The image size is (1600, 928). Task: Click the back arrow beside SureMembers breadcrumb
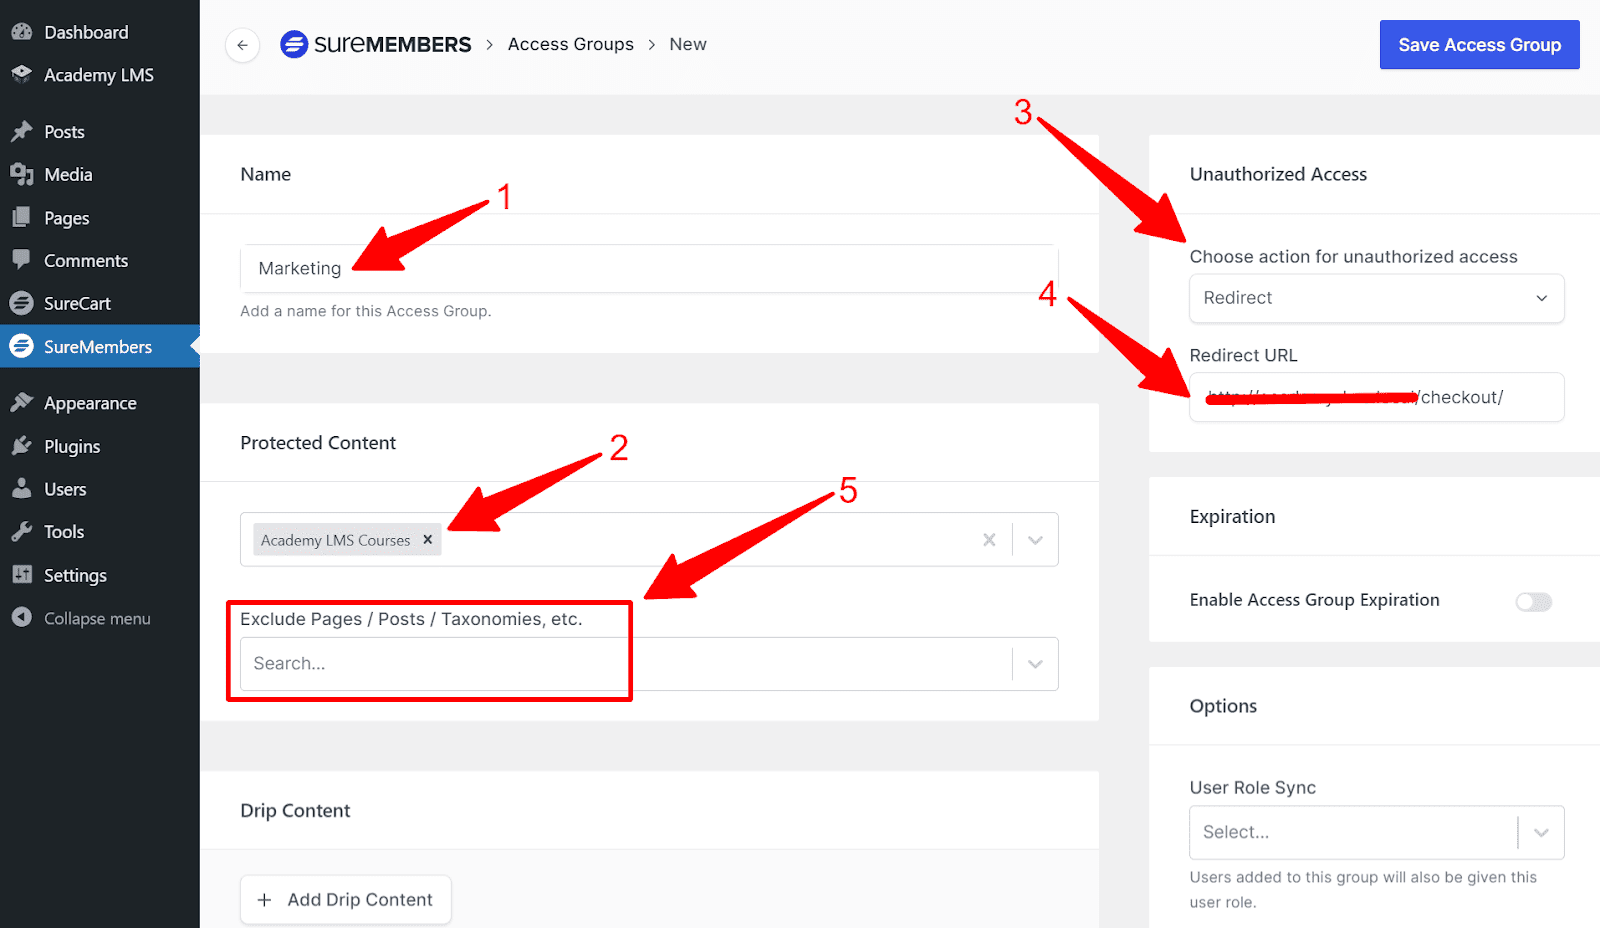pos(242,45)
